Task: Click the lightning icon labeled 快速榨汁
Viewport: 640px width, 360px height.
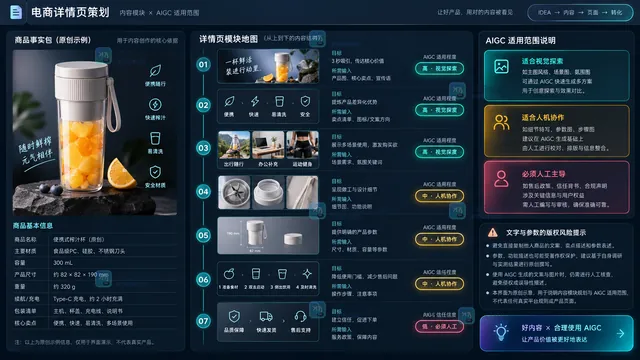Action: [155, 104]
